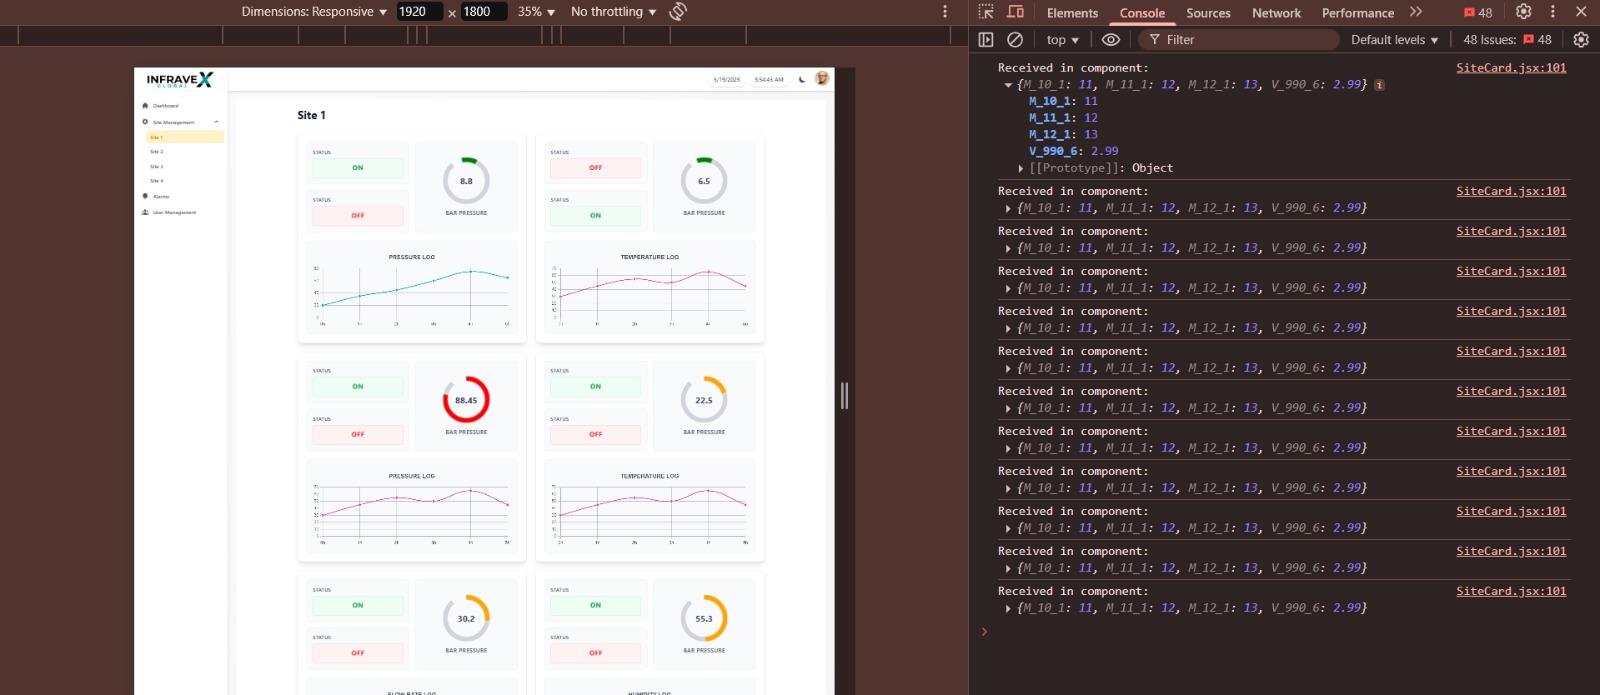Toggle the device toolbar icon

tap(1015, 12)
